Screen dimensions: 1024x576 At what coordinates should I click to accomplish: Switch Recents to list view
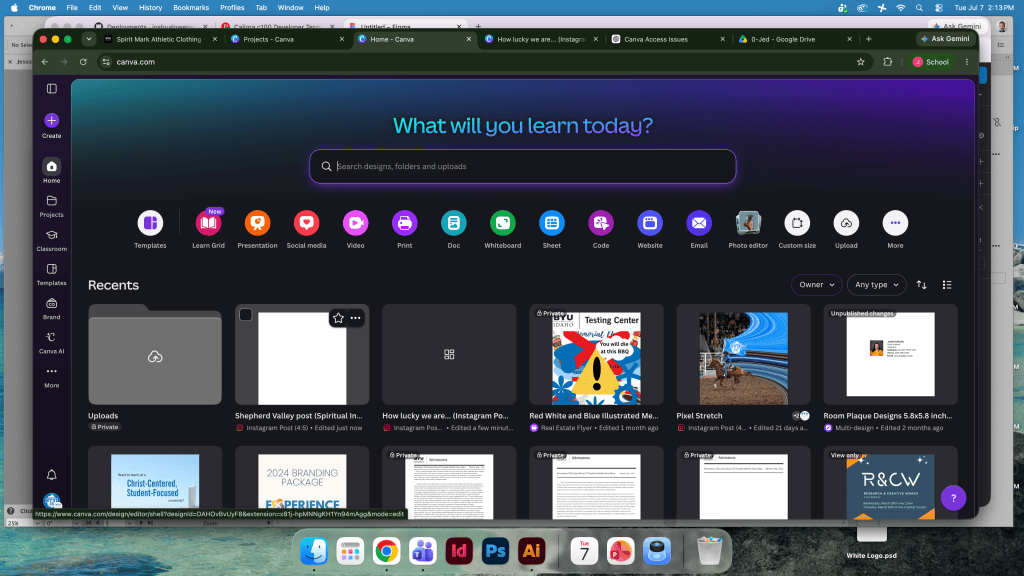(947, 285)
